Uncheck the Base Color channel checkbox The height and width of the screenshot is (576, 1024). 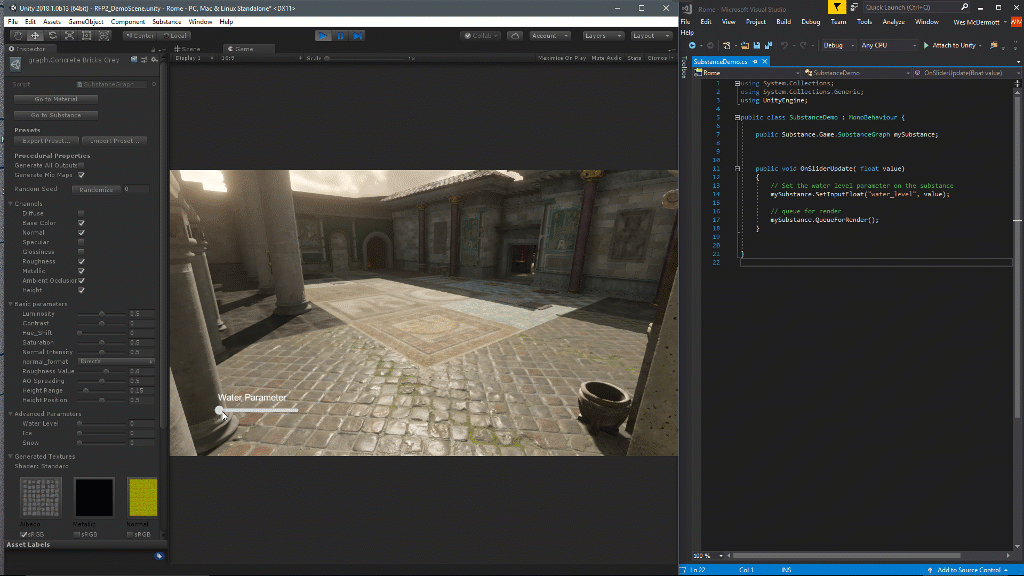tap(81, 223)
